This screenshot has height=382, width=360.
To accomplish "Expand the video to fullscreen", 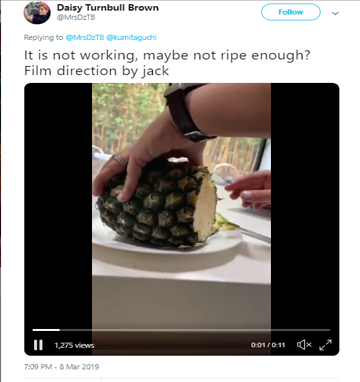I will 325,345.
